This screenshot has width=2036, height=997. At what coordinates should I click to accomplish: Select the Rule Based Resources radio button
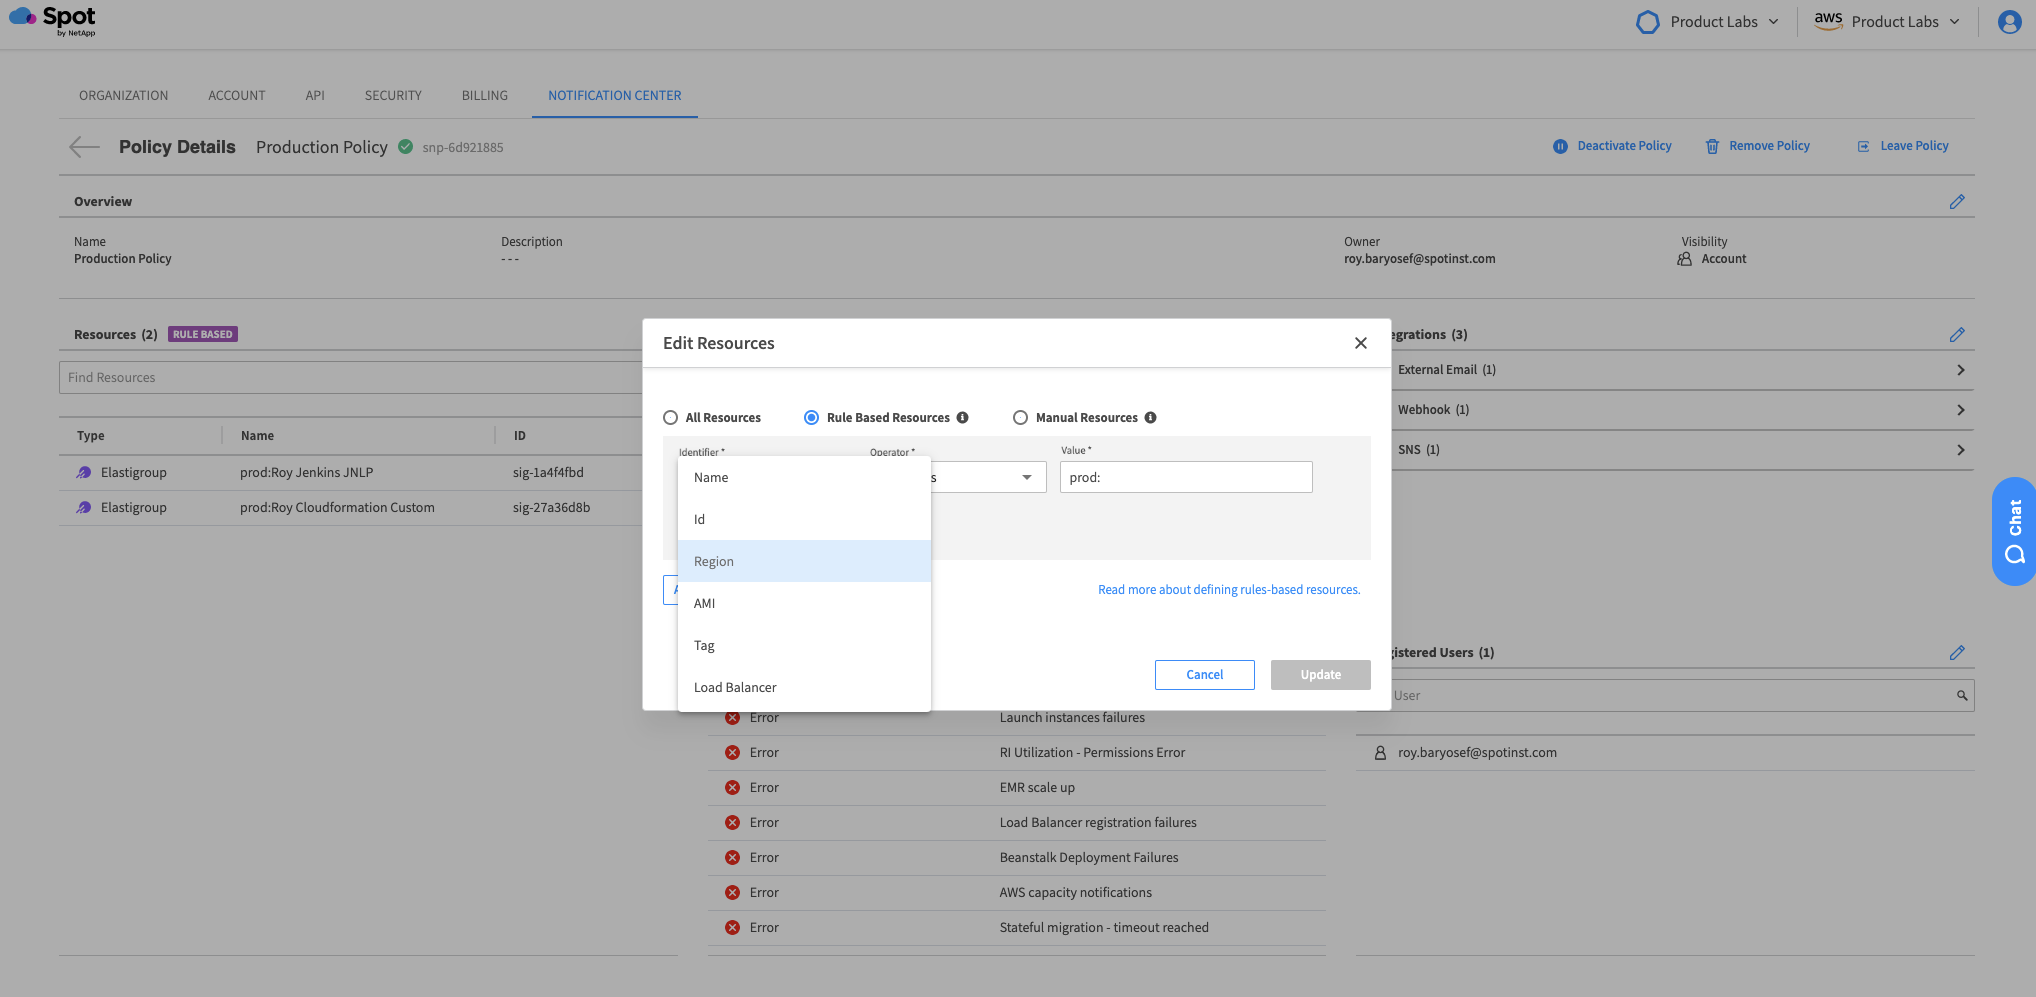(x=811, y=418)
